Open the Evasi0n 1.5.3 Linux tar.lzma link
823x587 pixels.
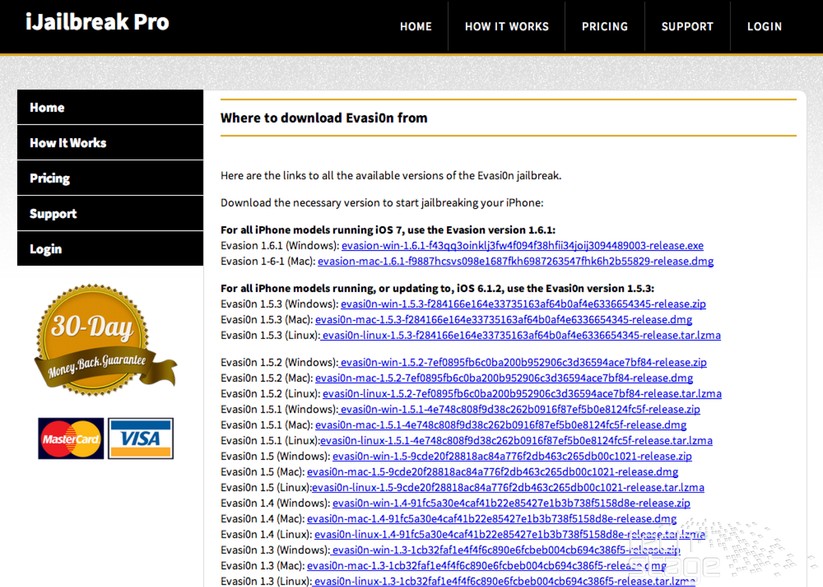click(521, 335)
